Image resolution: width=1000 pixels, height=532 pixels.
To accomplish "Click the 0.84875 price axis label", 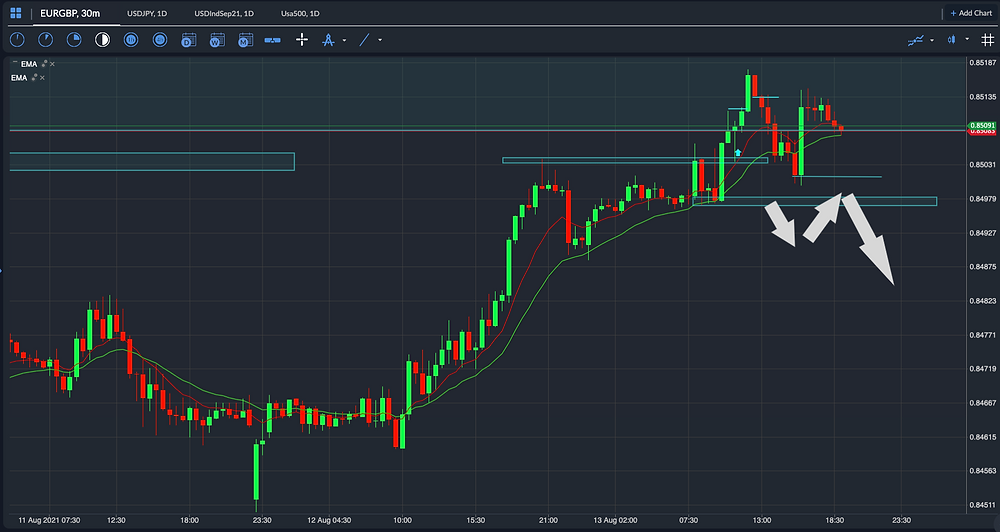I will [983, 267].
